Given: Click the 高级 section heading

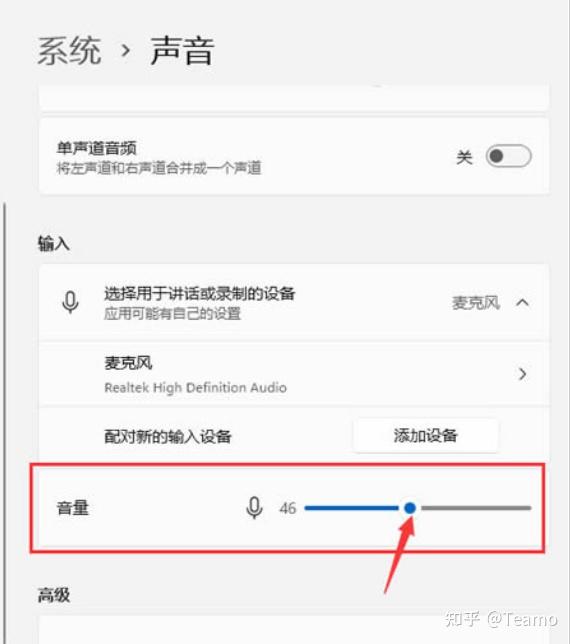Looking at the screenshot, I should click(54, 595).
